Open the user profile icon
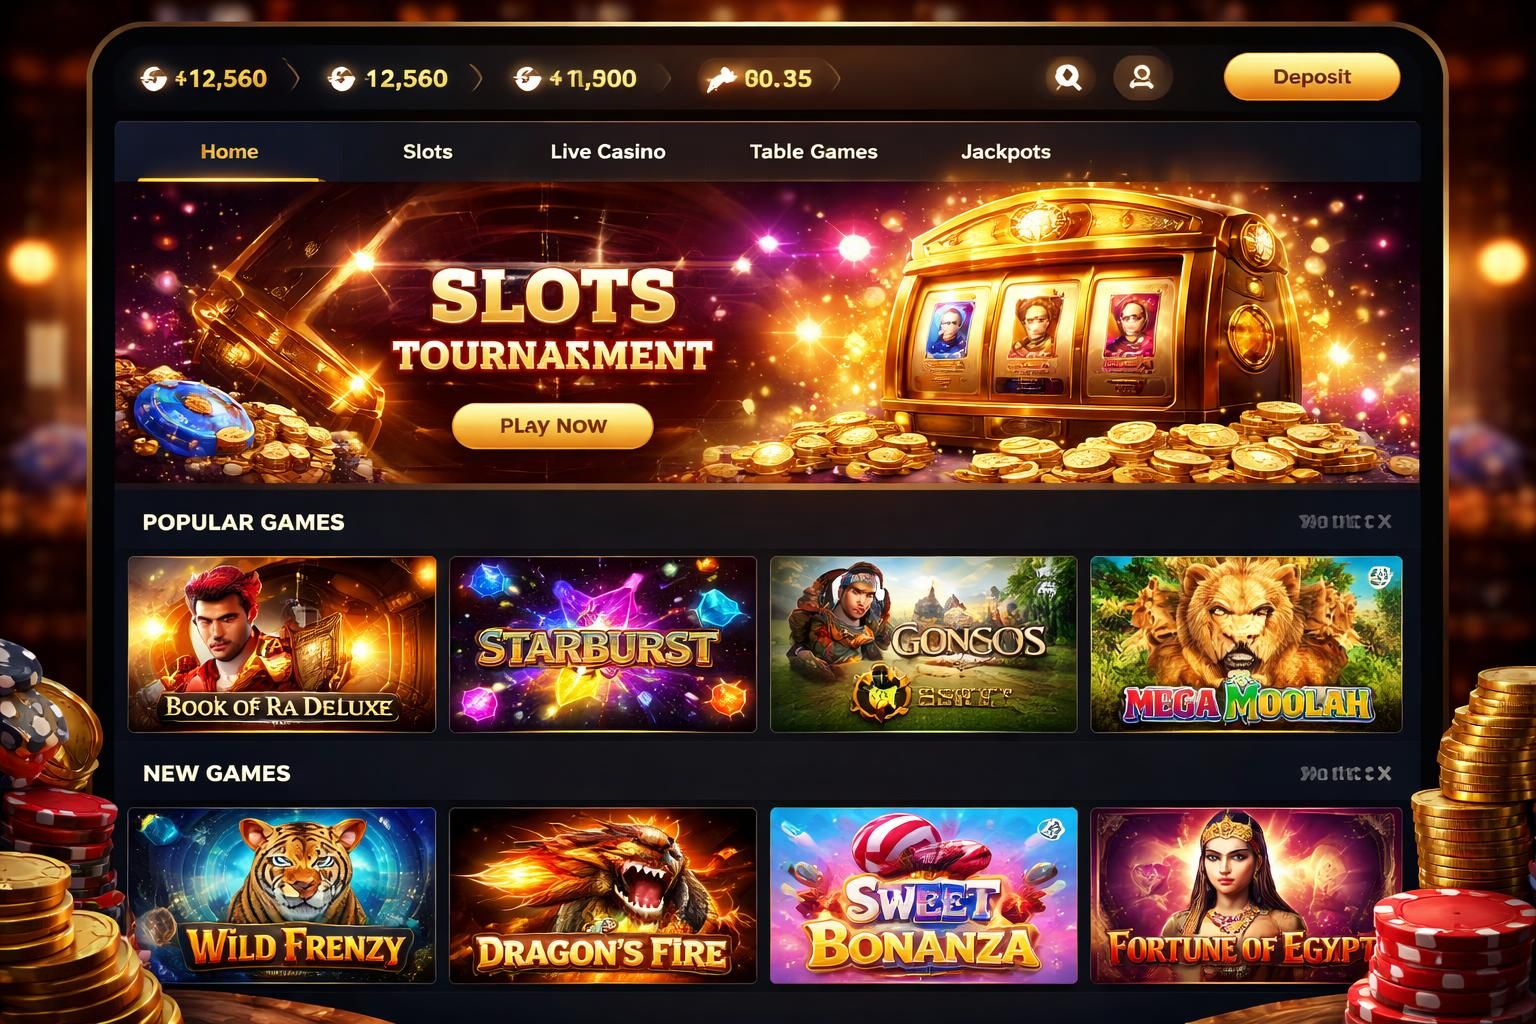1536x1024 pixels. [1141, 77]
